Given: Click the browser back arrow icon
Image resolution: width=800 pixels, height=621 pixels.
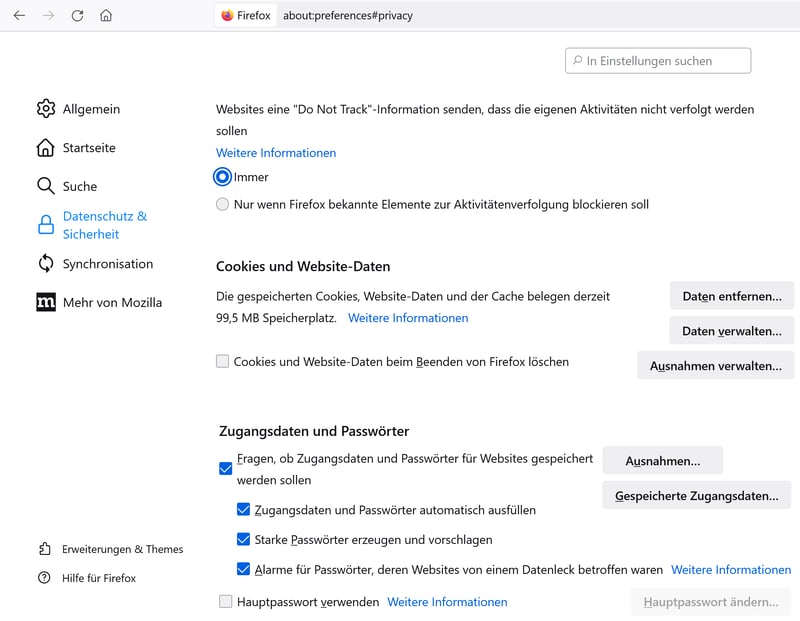Looking at the screenshot, I should (19, 16).
